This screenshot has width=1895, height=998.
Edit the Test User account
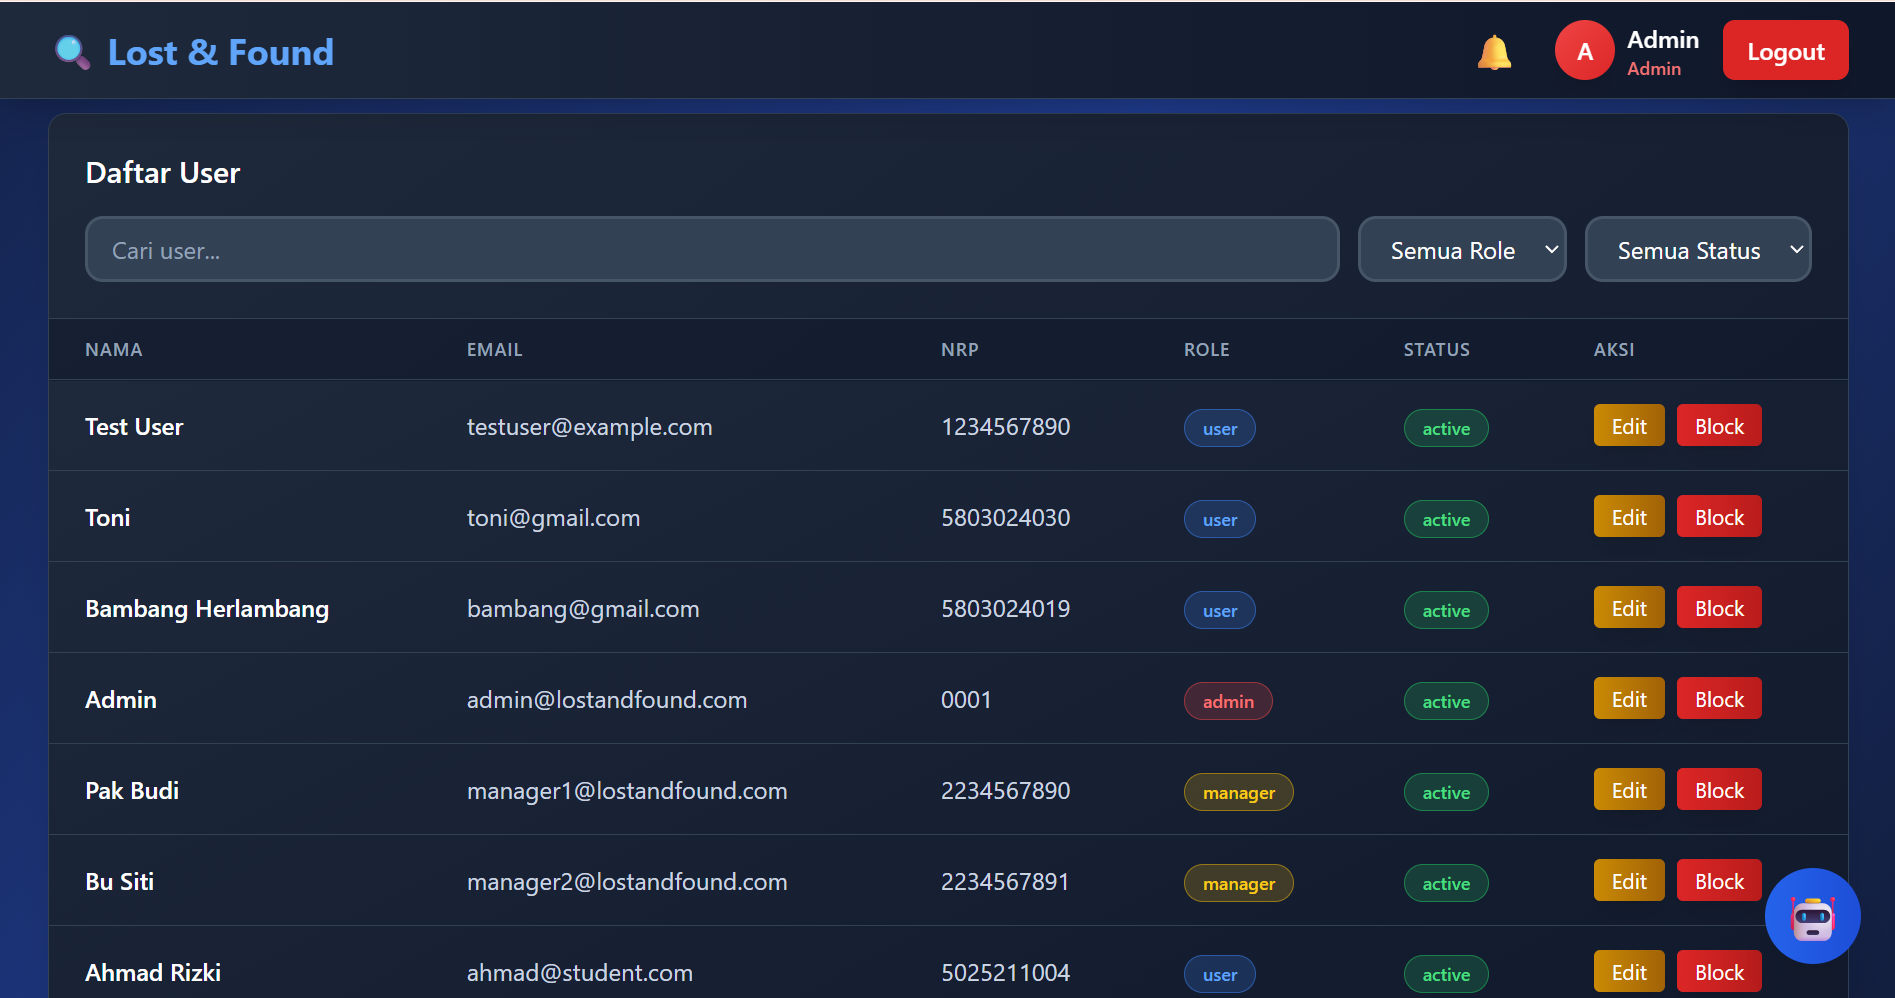coord(1628,427)
